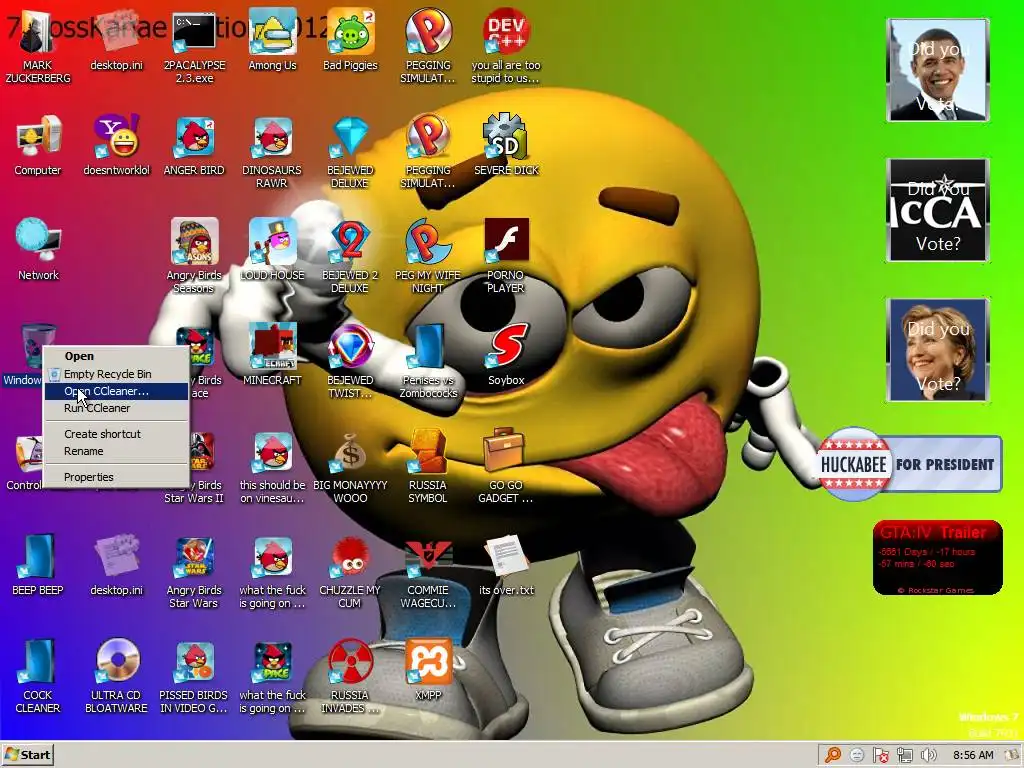Open the MARK ZUCKERBERG desktop icon
The width and height of the screenshot is (1024, 768).
[37, 46]
